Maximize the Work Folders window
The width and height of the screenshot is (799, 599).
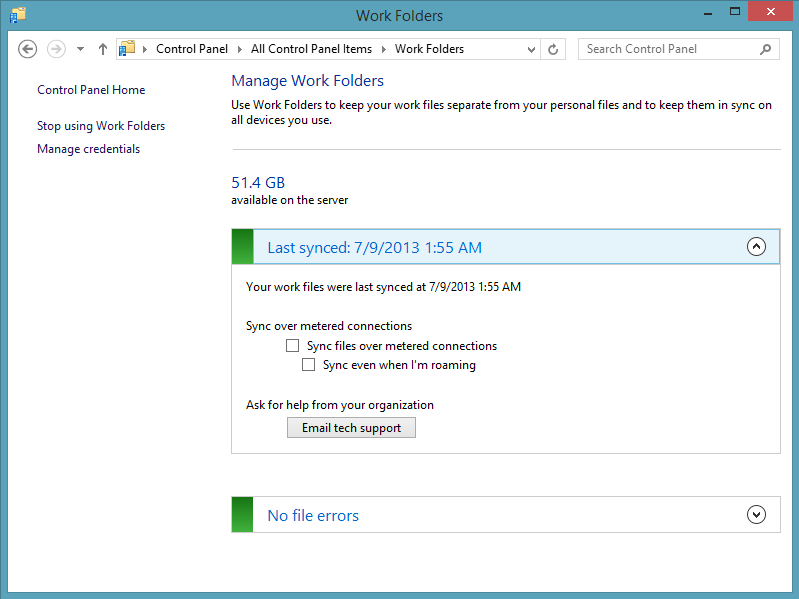click(735, 12)
